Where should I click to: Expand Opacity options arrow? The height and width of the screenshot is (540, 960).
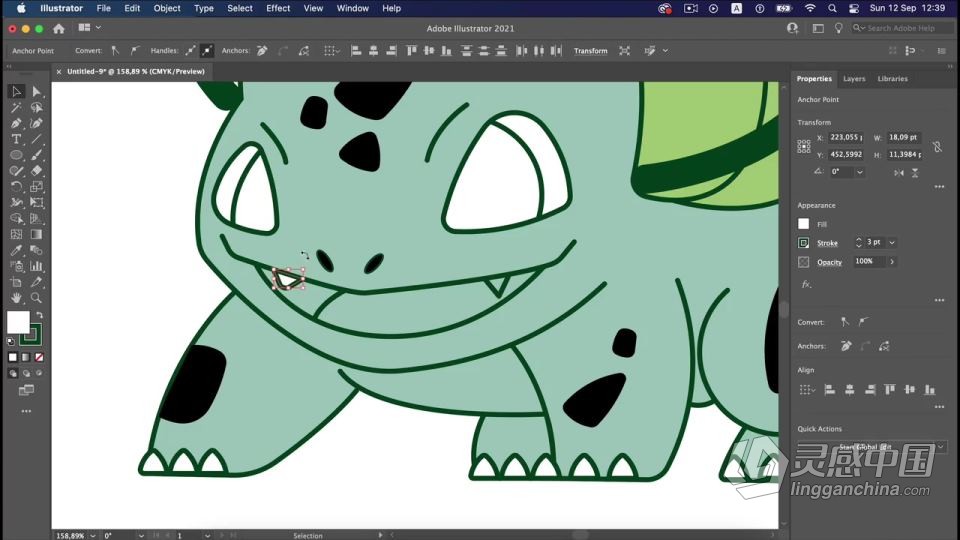click(892, 262)
